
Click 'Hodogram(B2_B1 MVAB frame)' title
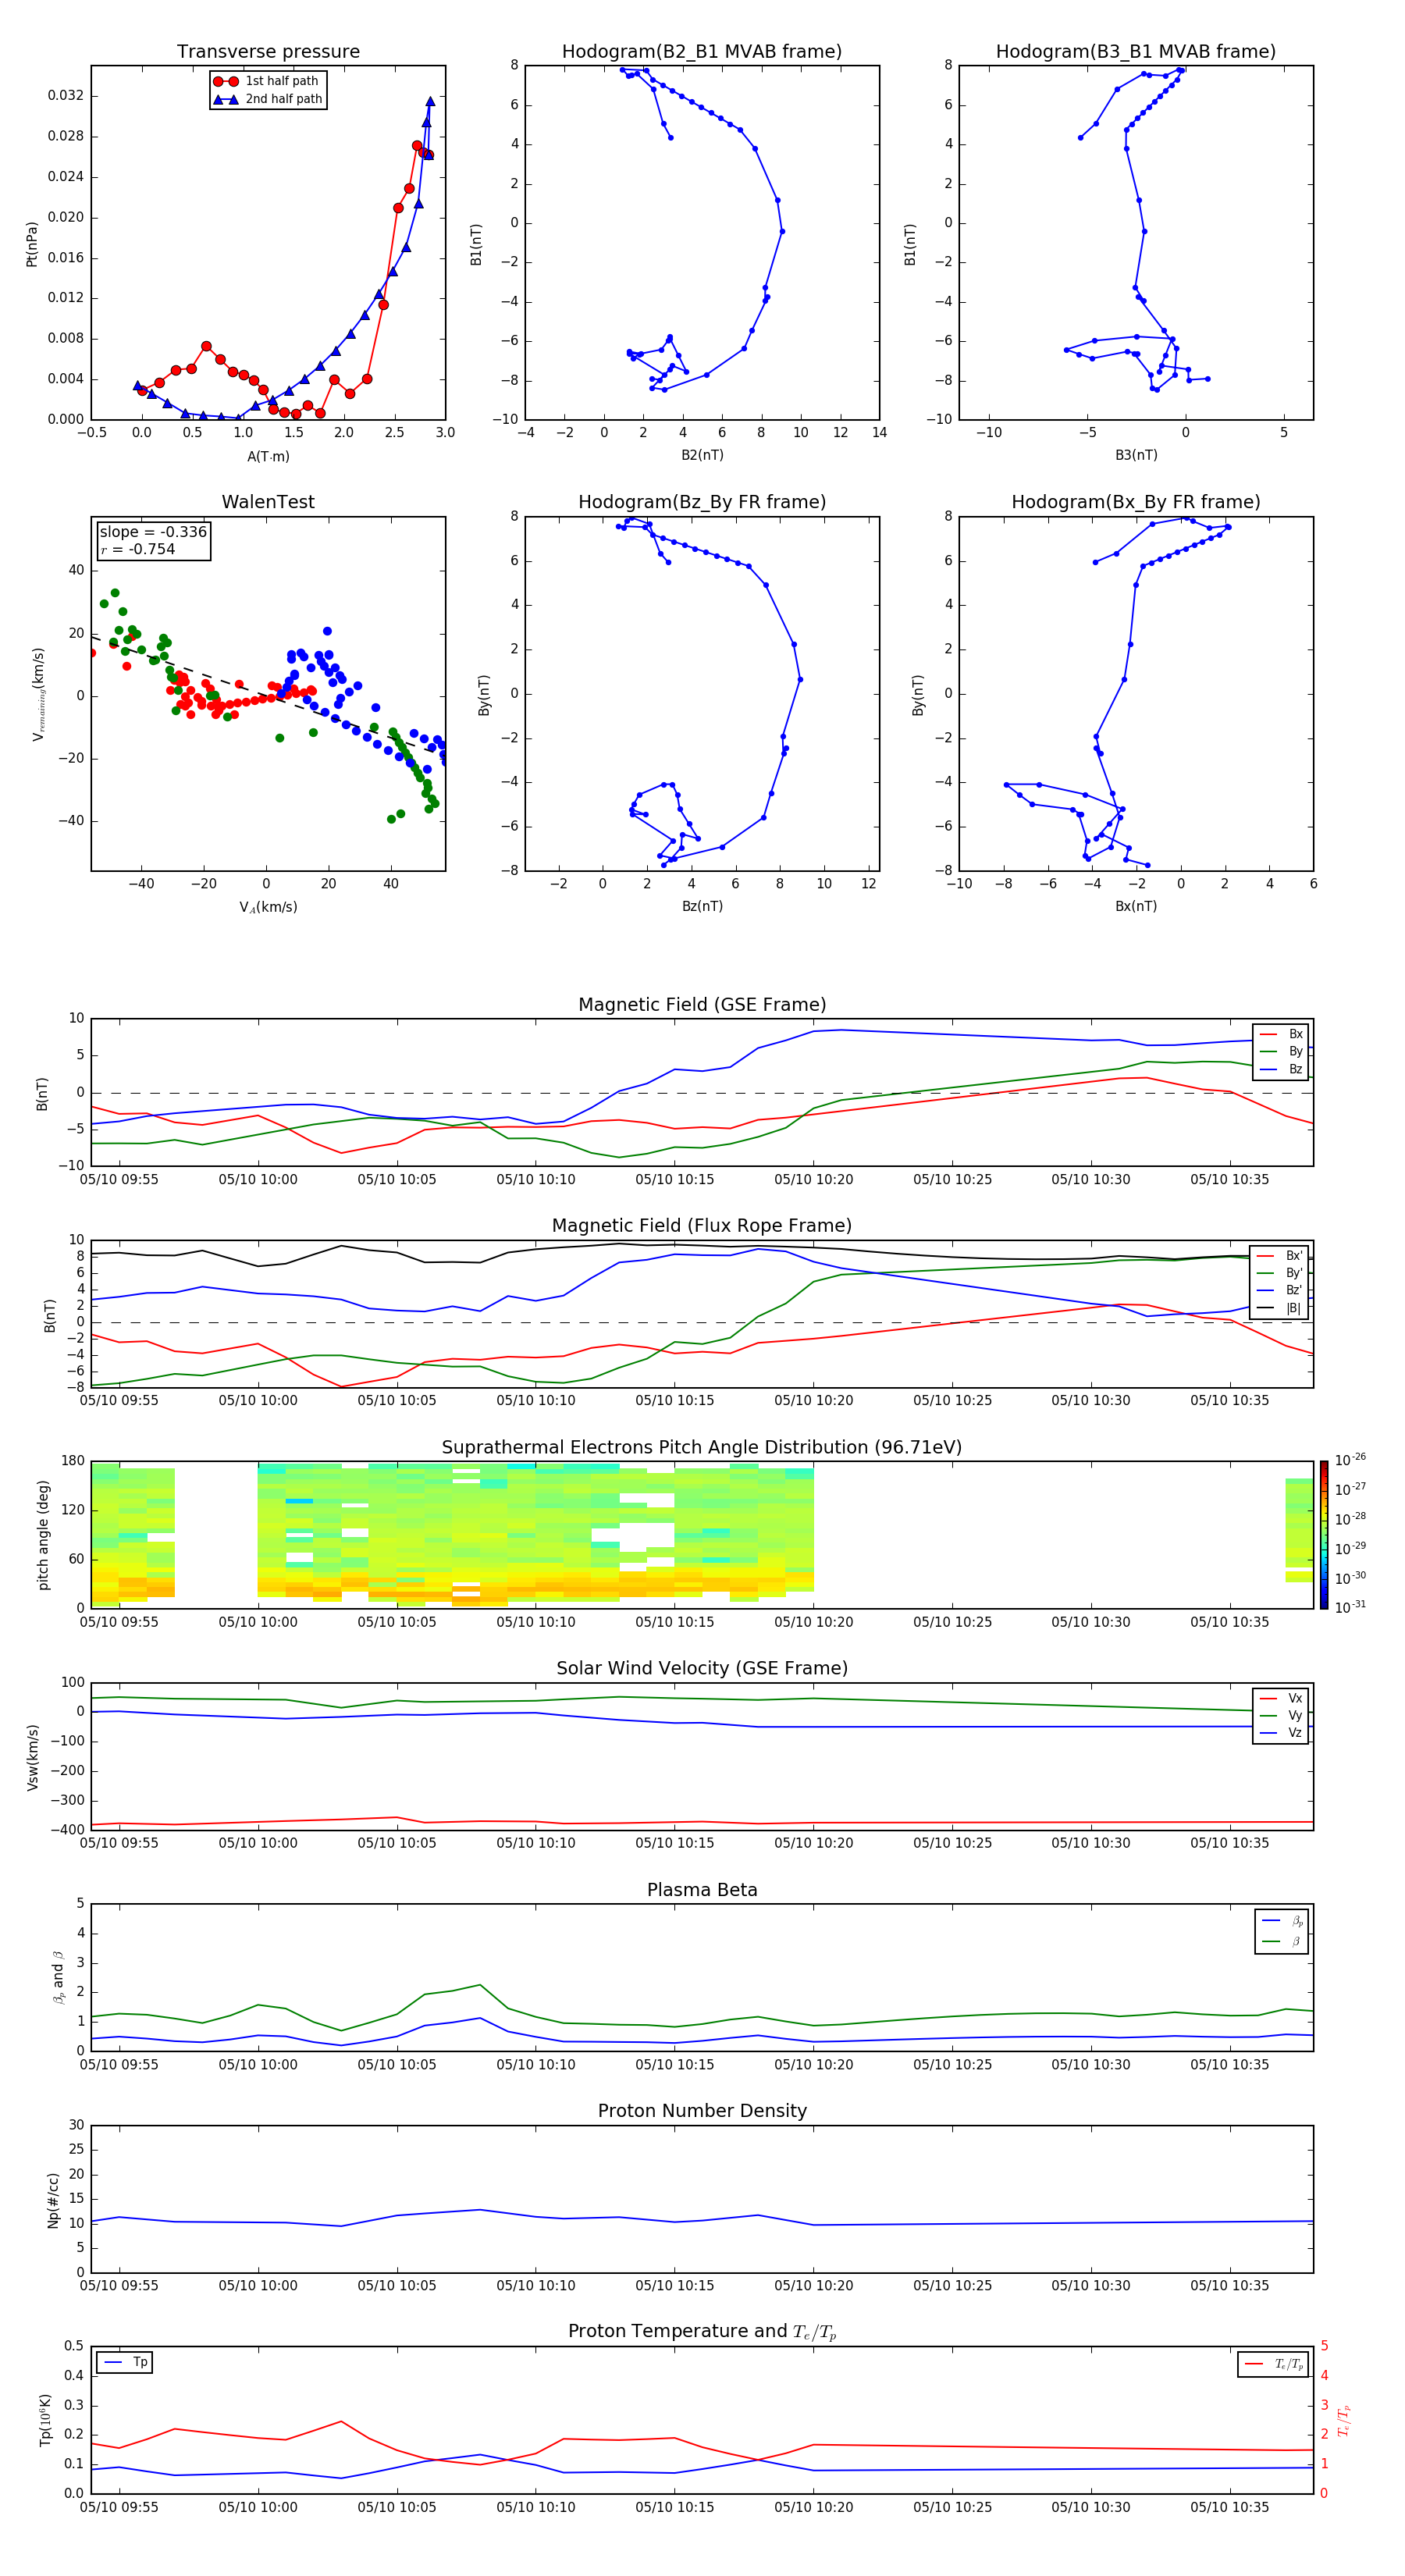pos(702,52)
